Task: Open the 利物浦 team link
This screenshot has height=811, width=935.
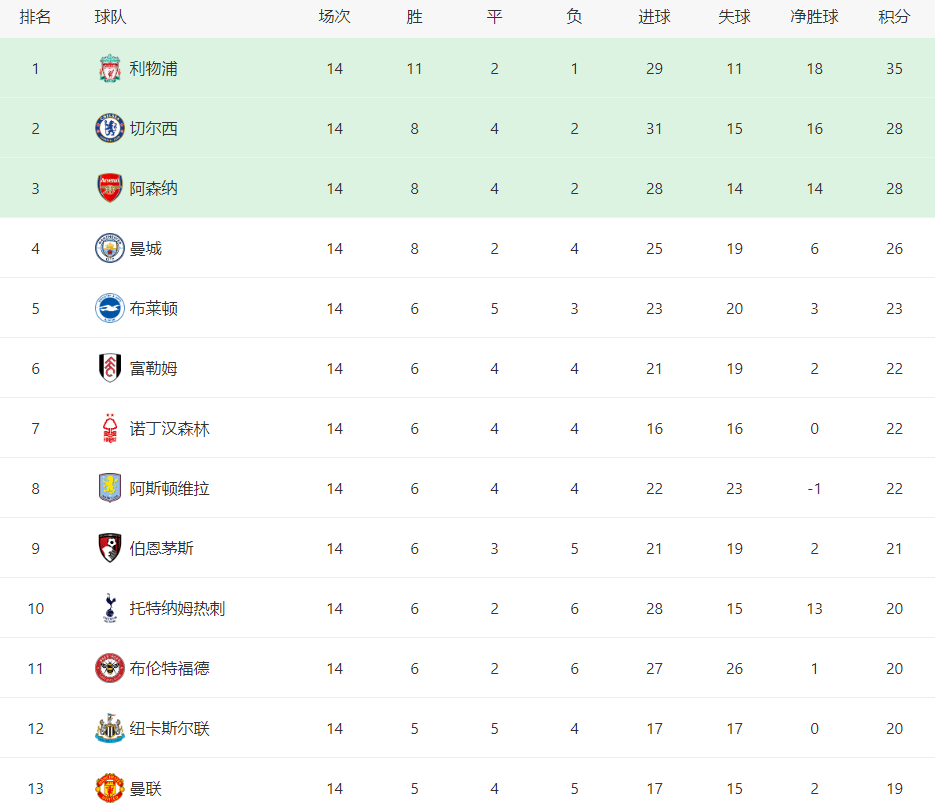Action: [x=153, y=69]
